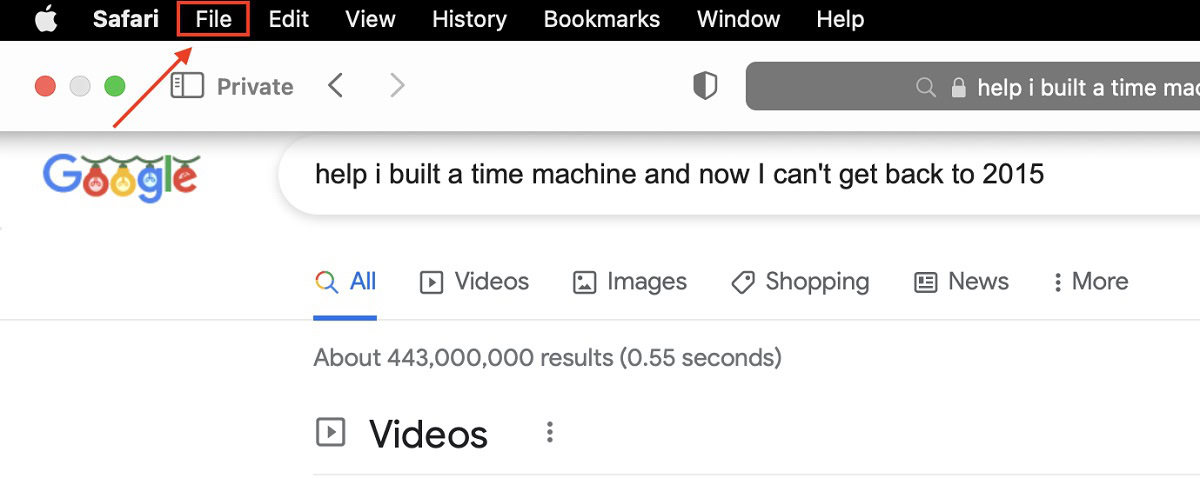This screenshot has height=478, width=1200.
Task: Select the Videos search tab
Action: pyautogui.click(x=474, y=282)
